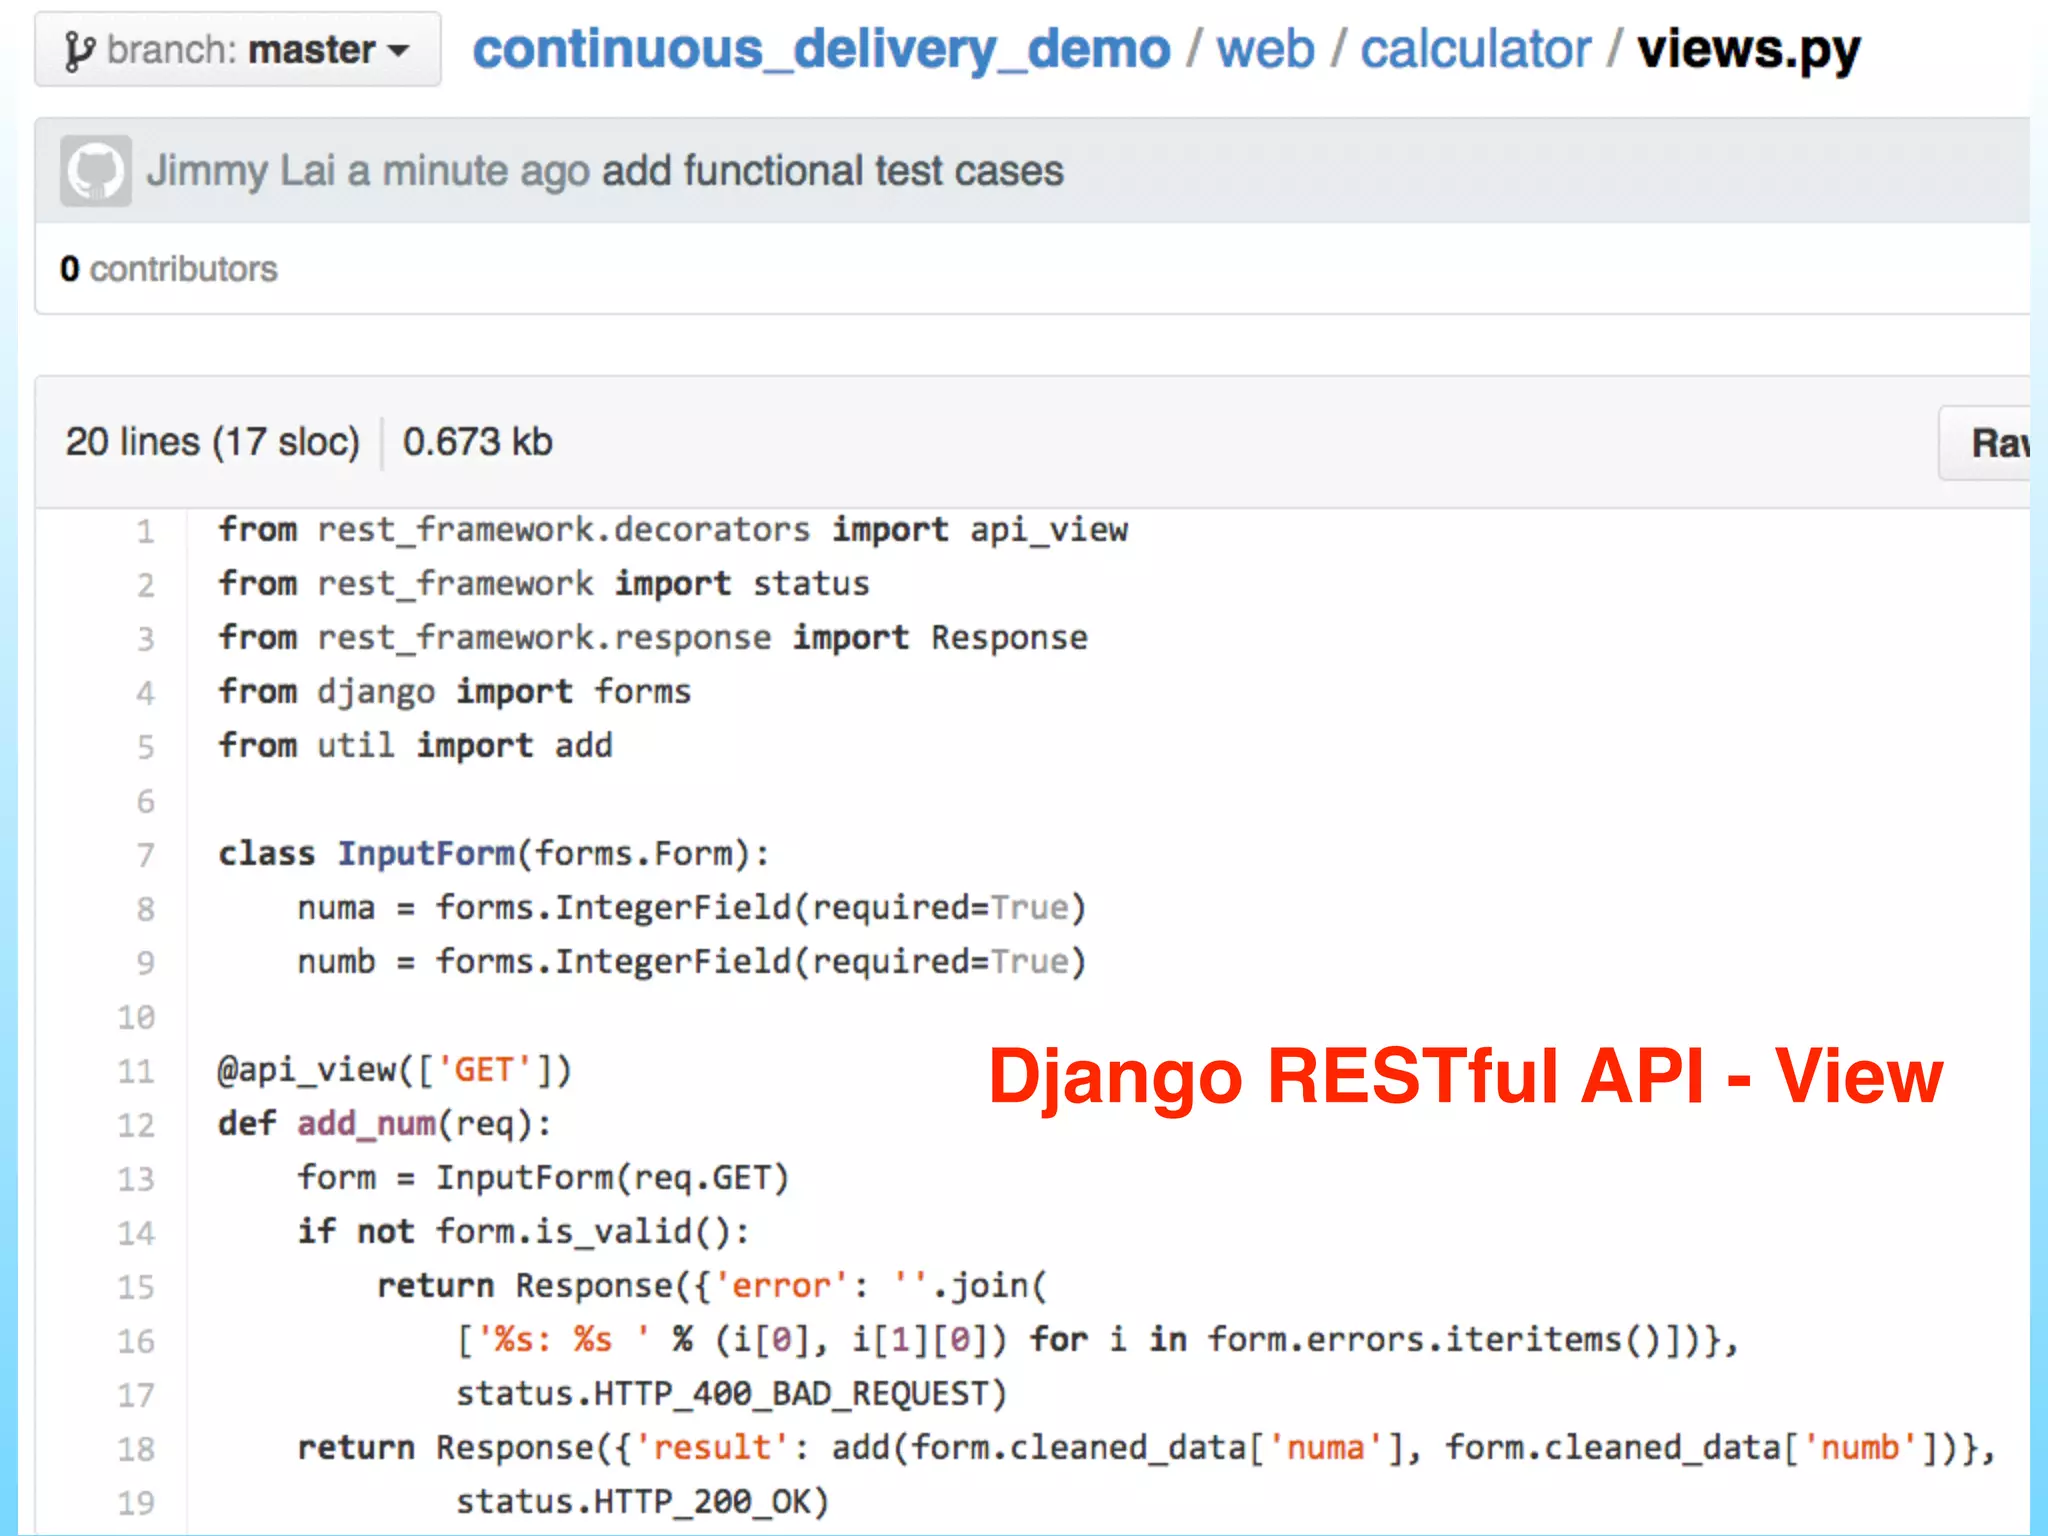Click the add_num function name
2048x1536 pixels.
click(366, 1124)
